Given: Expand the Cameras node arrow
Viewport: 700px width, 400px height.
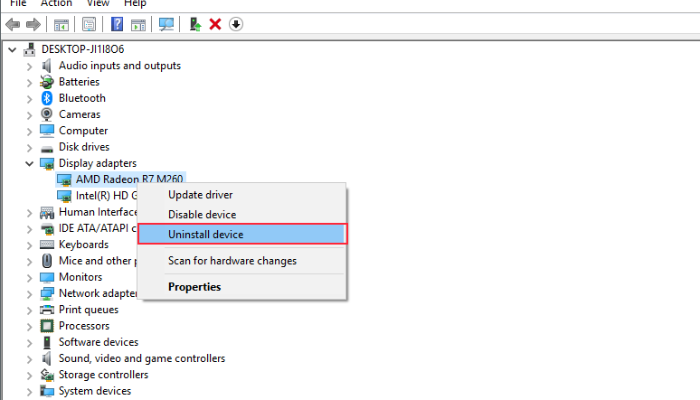Looking at the screenshot, I should point(29,115).
